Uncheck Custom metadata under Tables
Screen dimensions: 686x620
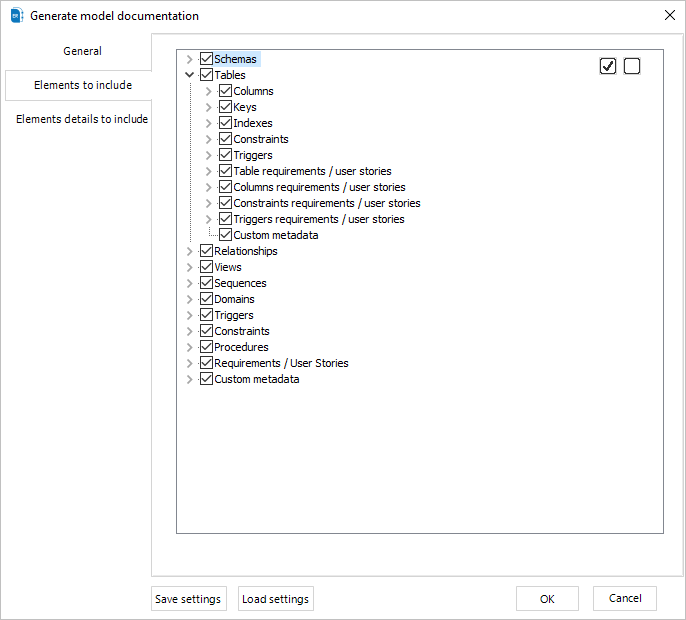[225, 235]
